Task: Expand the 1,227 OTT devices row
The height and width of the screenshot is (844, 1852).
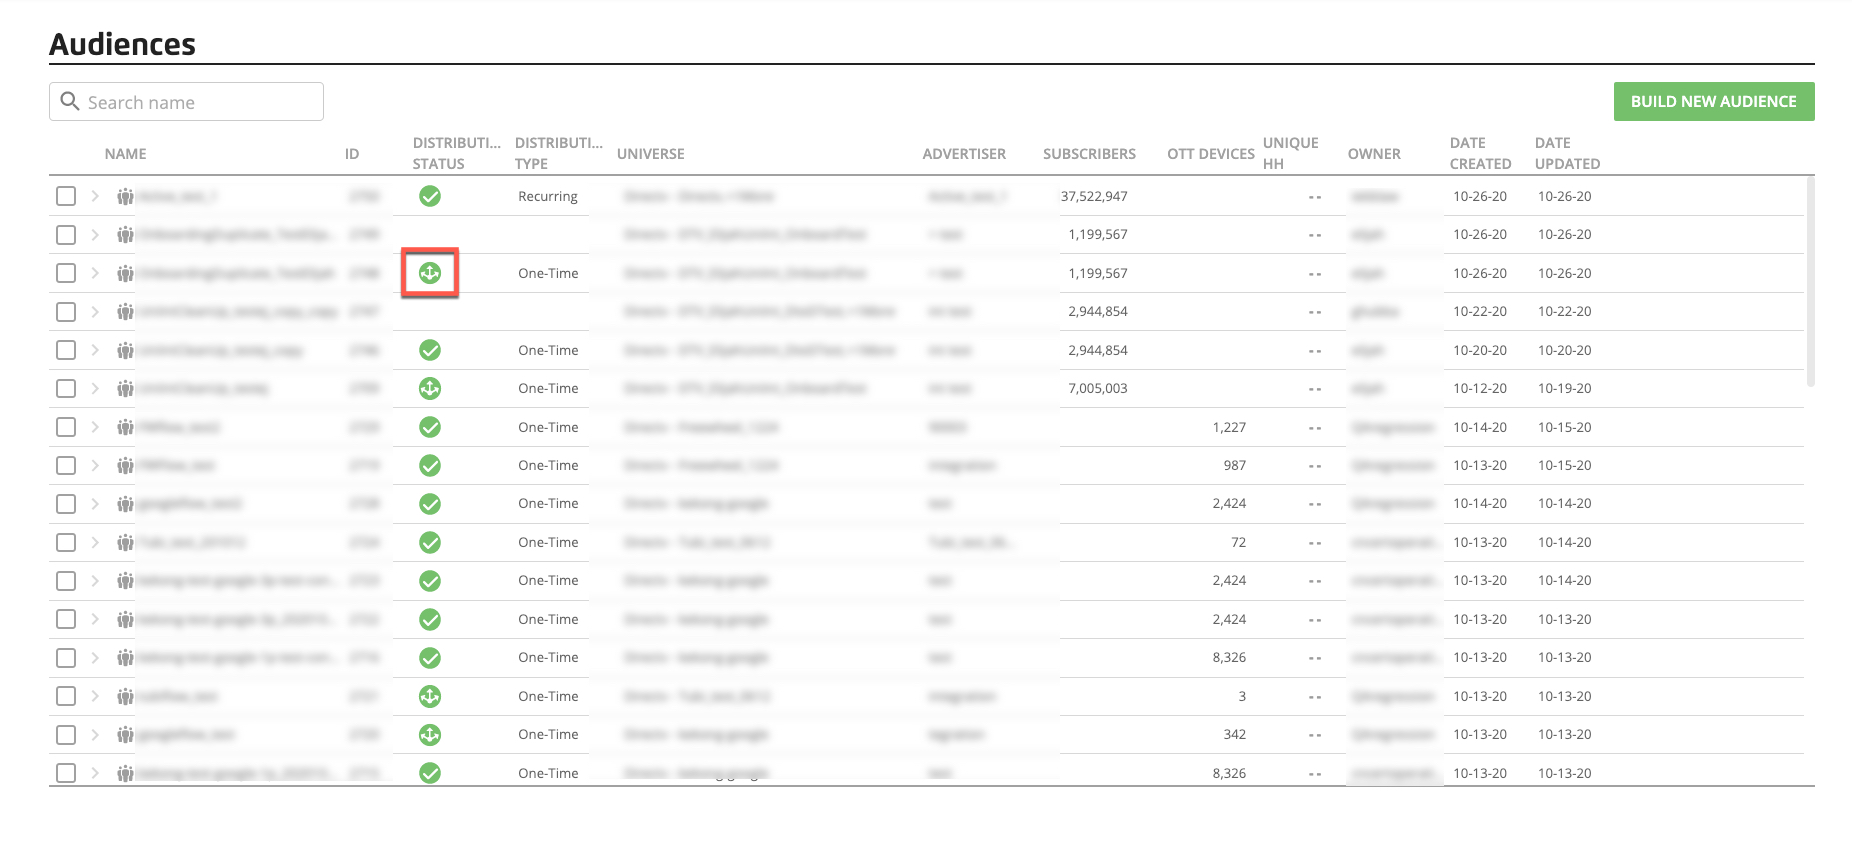Action: pos(95,427)
